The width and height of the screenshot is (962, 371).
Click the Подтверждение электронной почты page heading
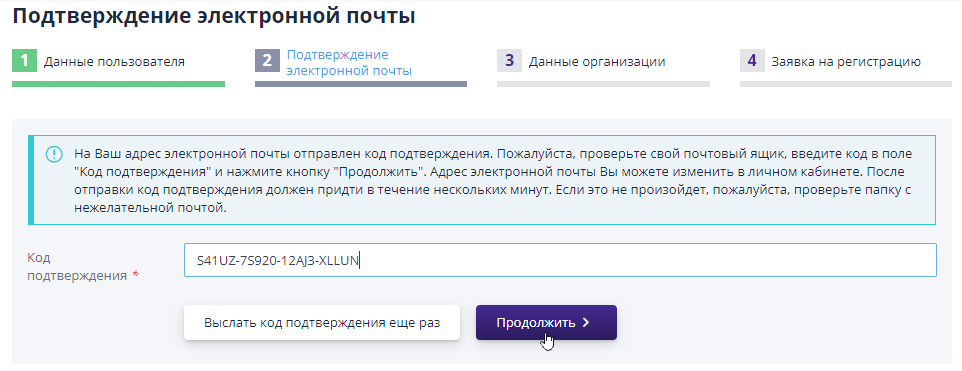[x=214, y=16]
